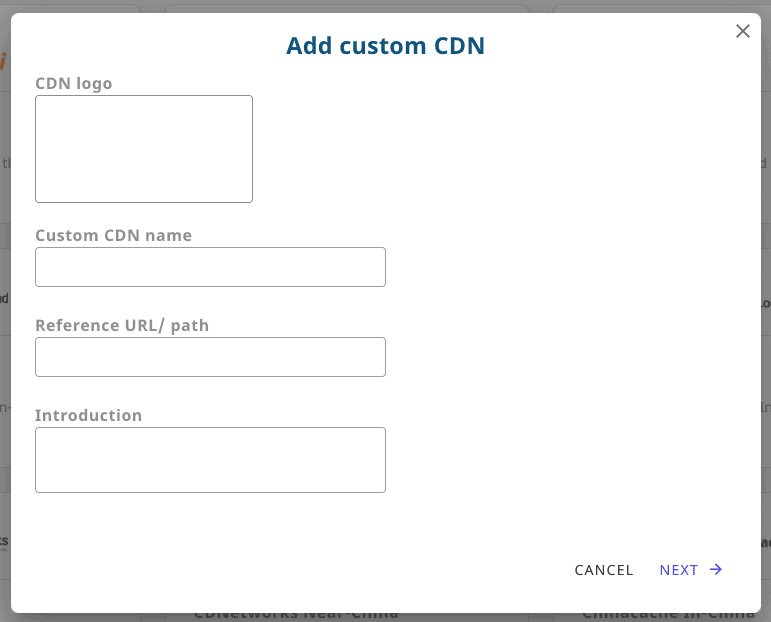Click the orange logo fragment behind the overlay
The image size is (771, 622).
pyautogui.click(x=3, y=61)
